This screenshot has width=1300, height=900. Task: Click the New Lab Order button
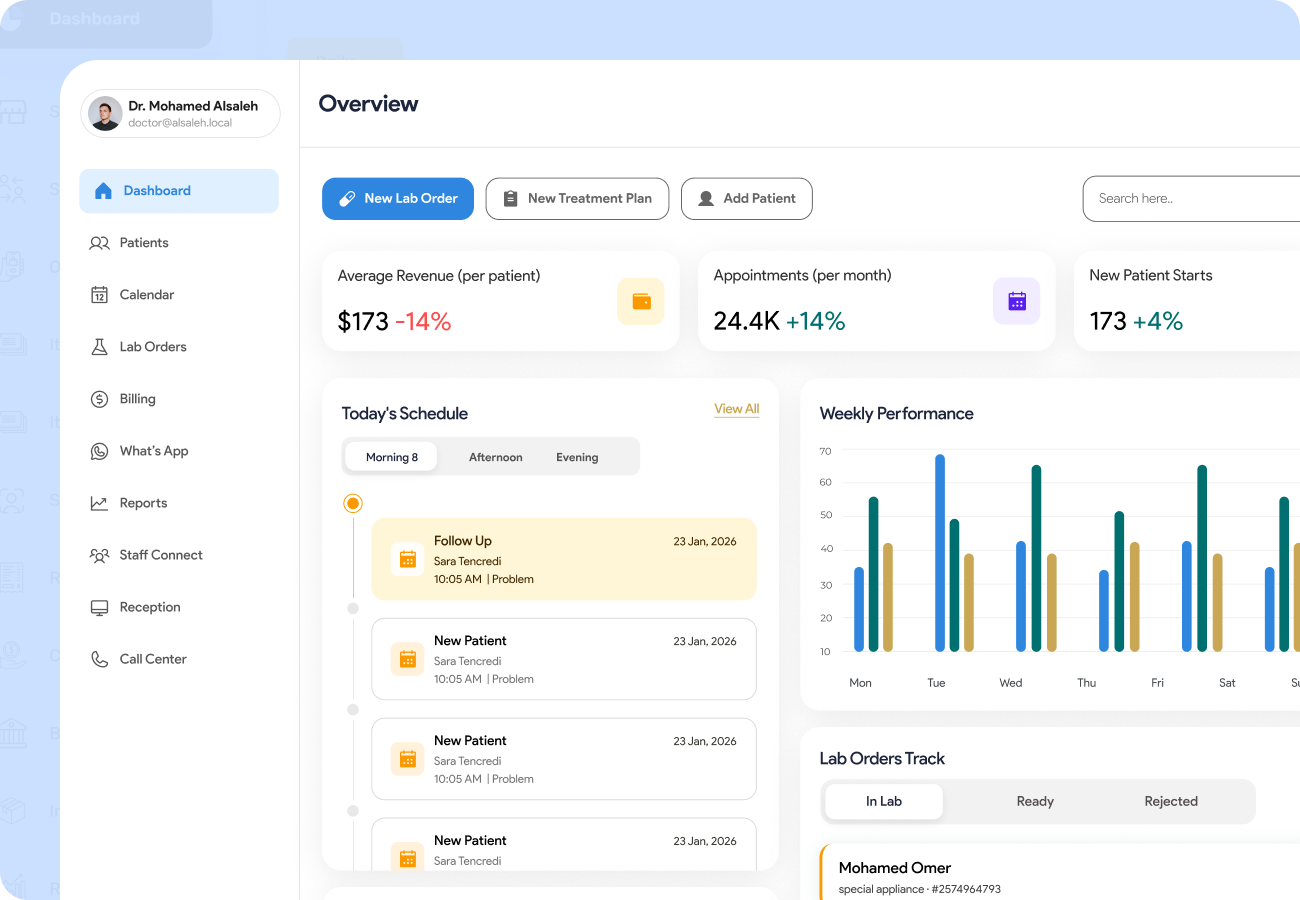pyautogui.click(x=398, y=199)
